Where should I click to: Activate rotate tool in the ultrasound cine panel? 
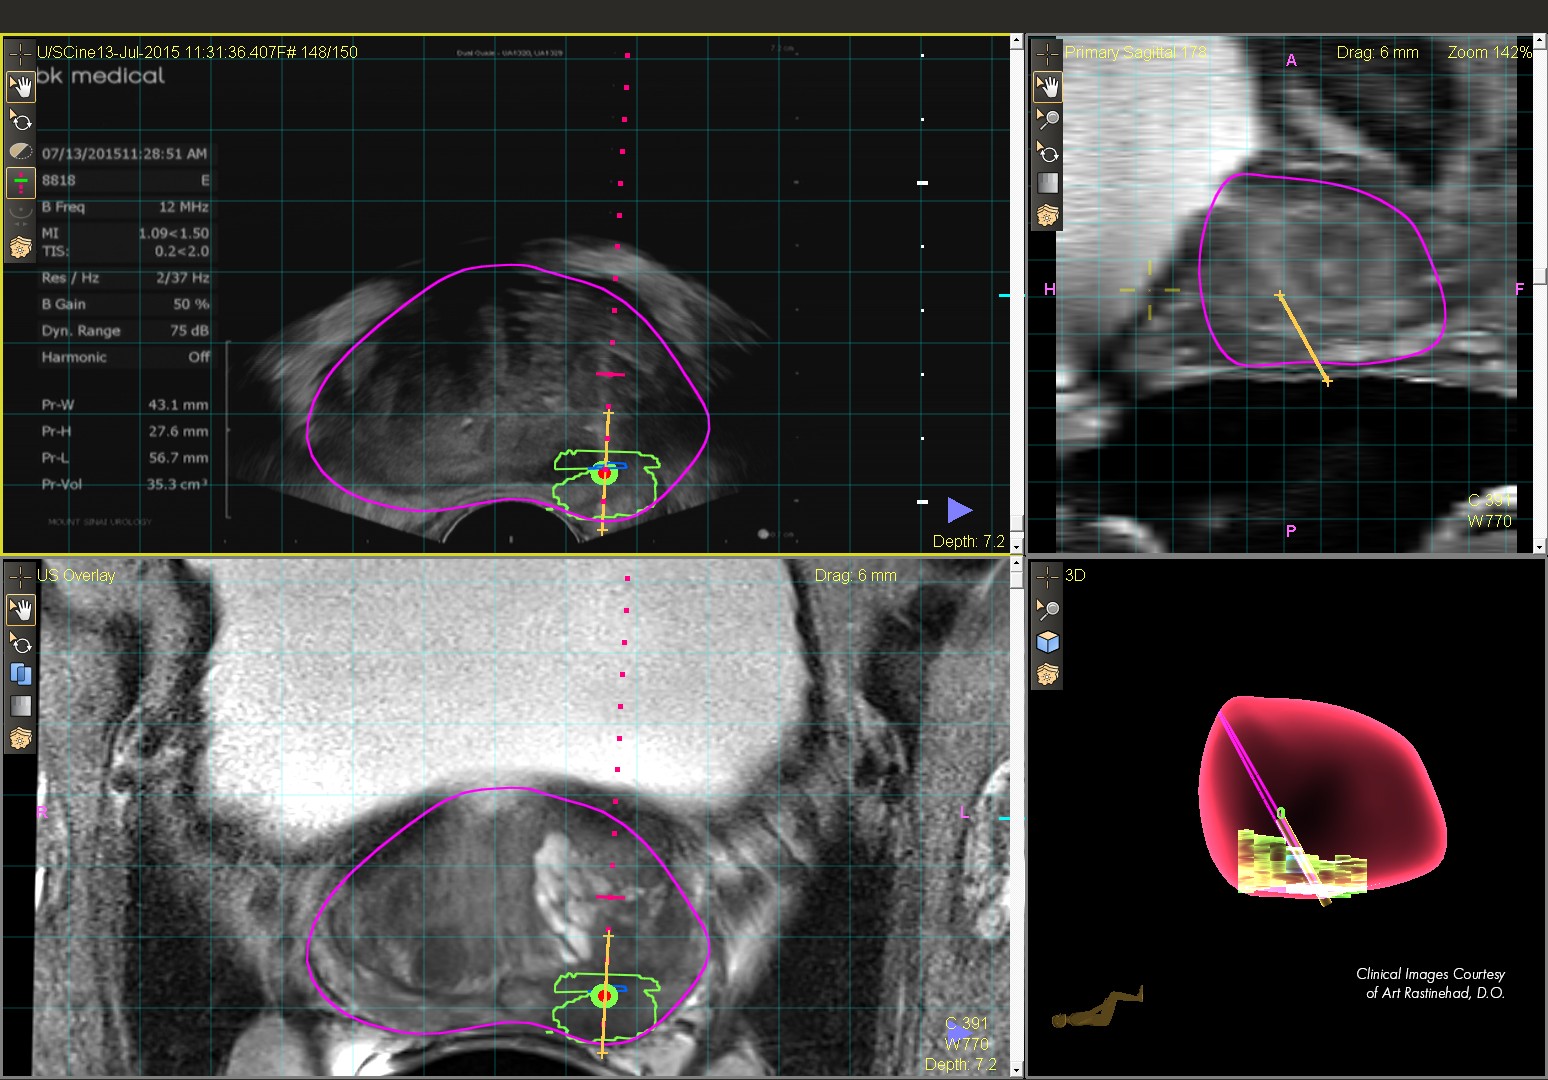pos(20,120)
